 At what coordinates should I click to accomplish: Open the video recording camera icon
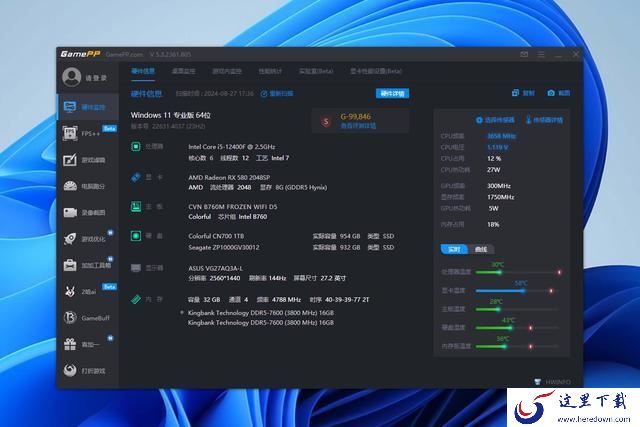point(70,212)
